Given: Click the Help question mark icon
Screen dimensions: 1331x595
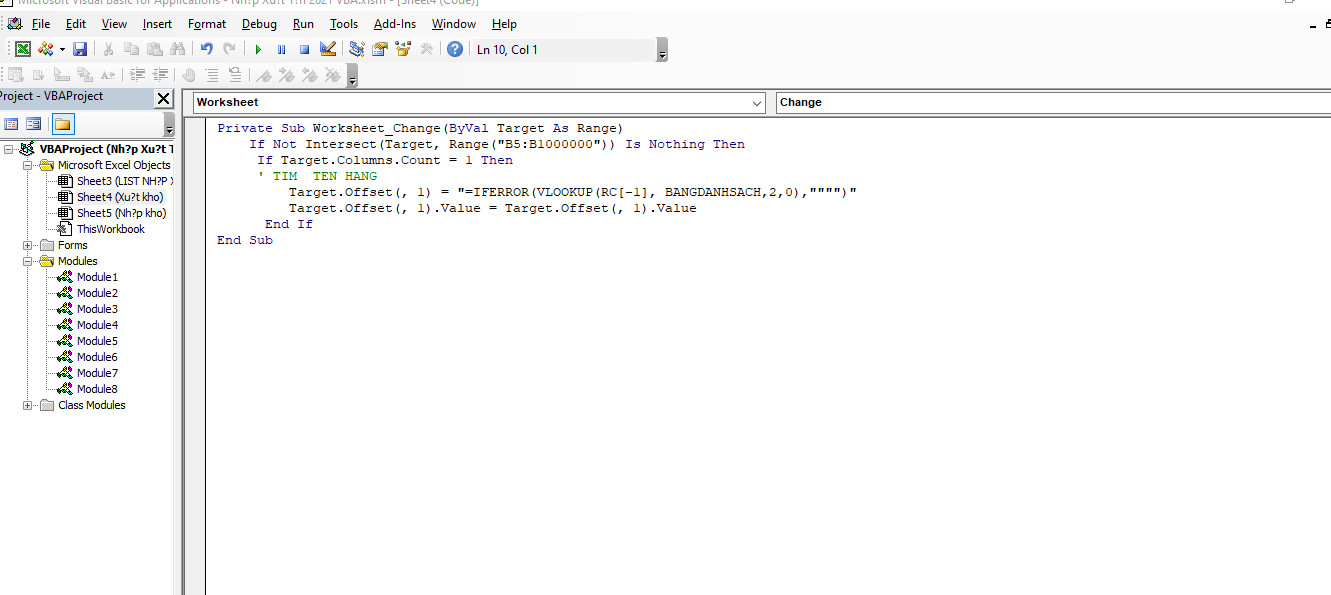Looking at the screenshot, I should point(455,49).
